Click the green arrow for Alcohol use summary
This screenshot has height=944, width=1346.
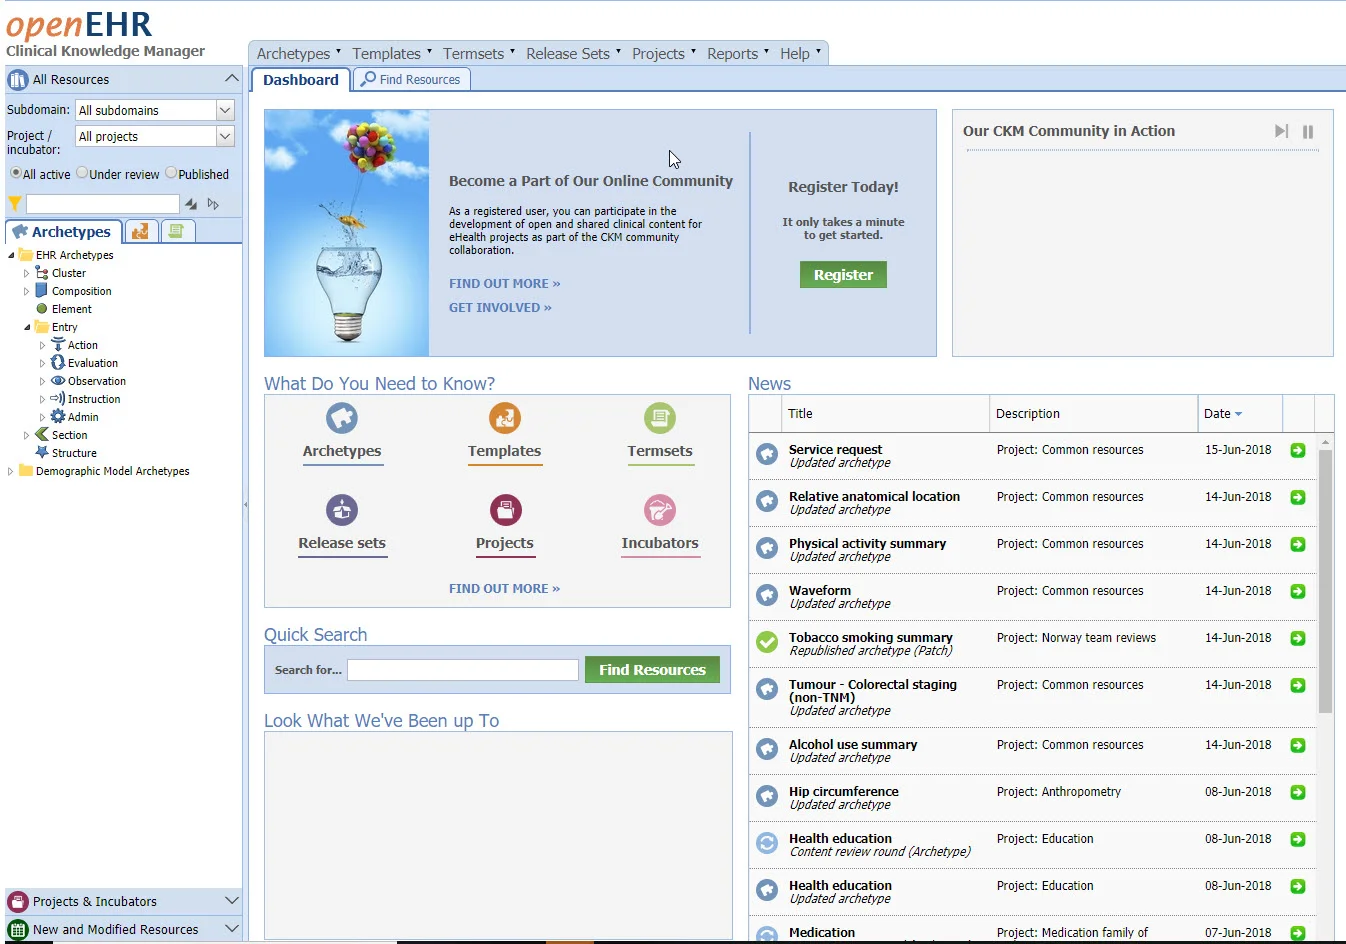1298,746
